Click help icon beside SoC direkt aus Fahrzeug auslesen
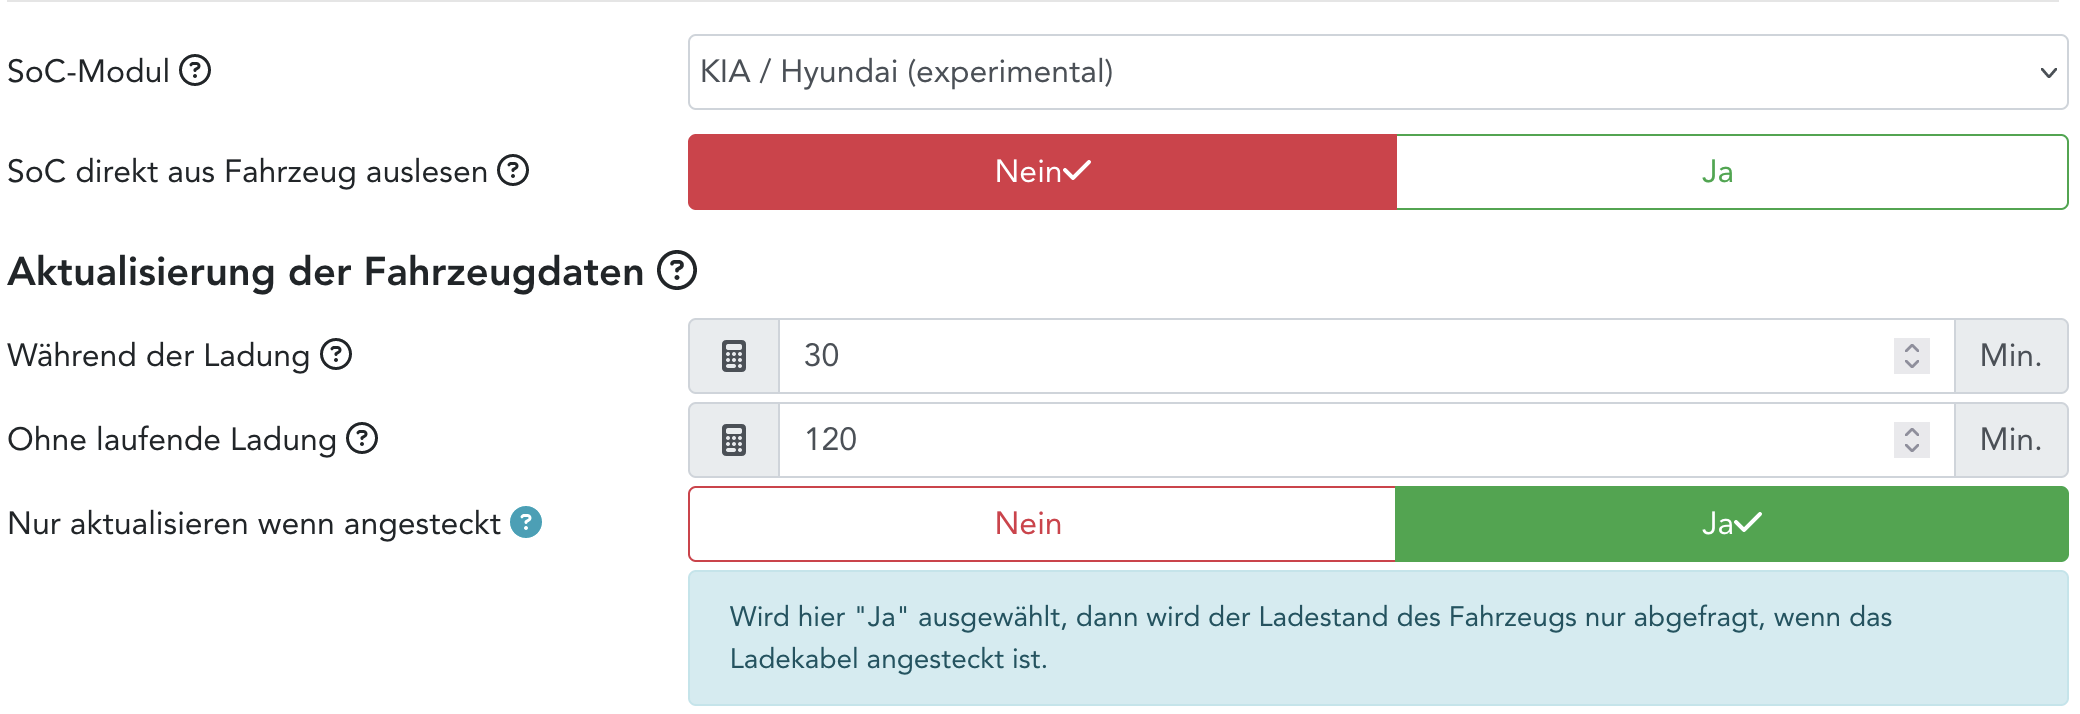This screenshot has width=2080, height=714. coord(513,171)
